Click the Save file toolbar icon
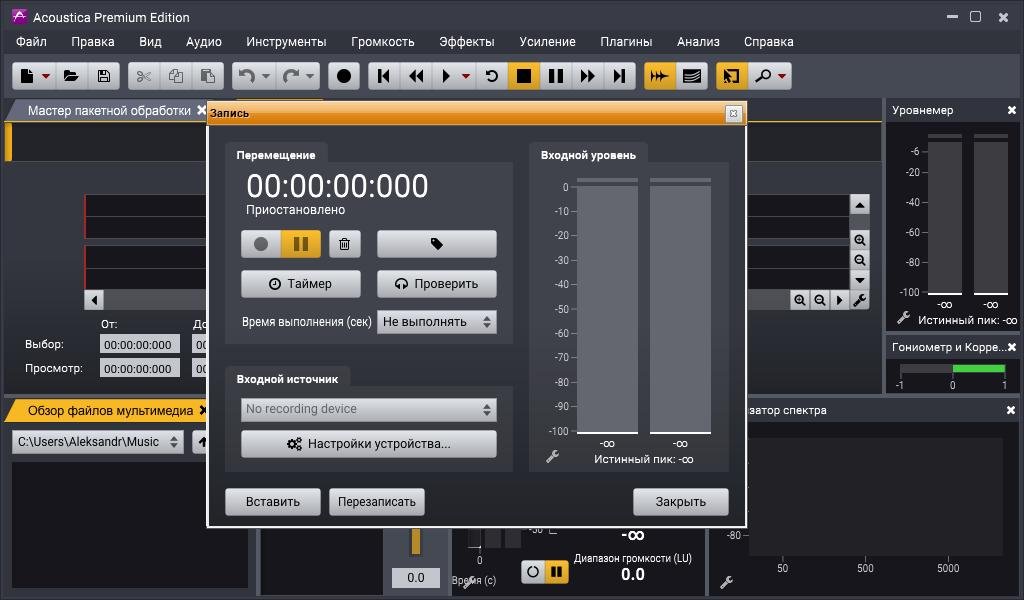Viewport: 1024px width, 600px height. [103, 76]
